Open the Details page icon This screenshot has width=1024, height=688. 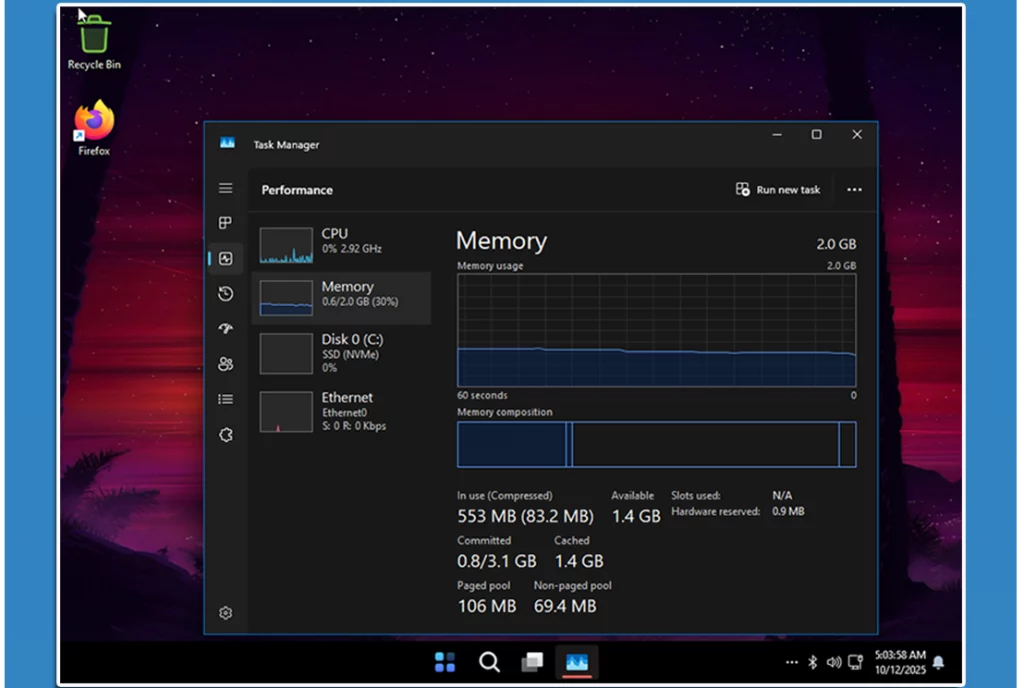pyautogui.click(x=226, y=399)
